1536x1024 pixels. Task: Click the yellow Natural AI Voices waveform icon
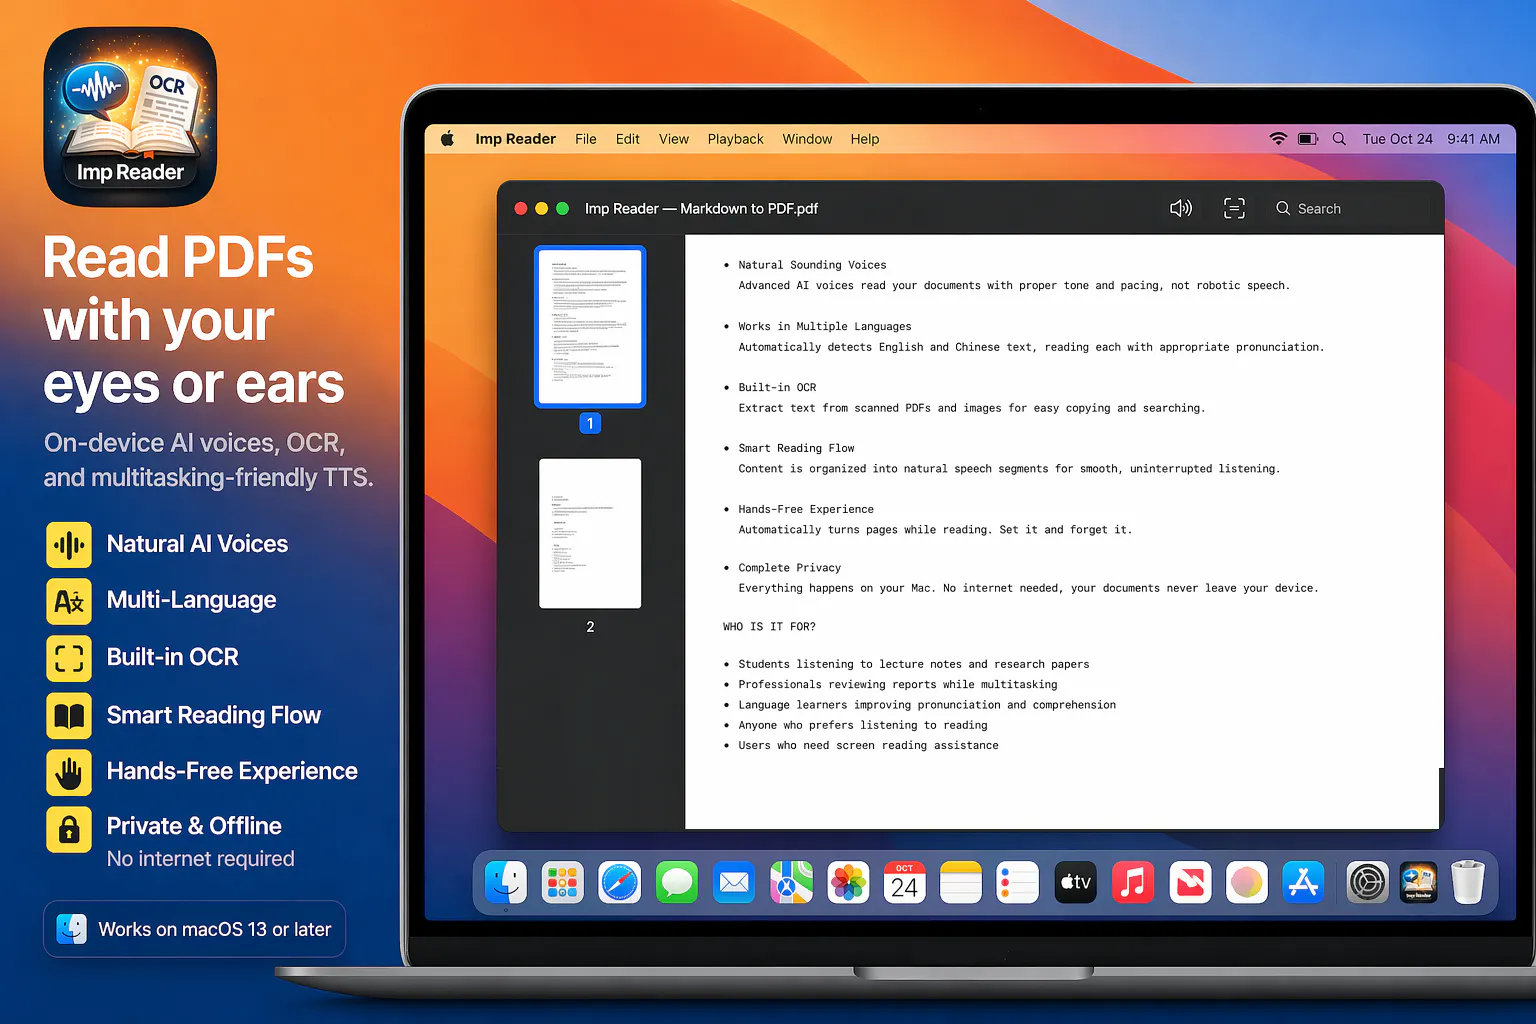(x=69, y=545)
